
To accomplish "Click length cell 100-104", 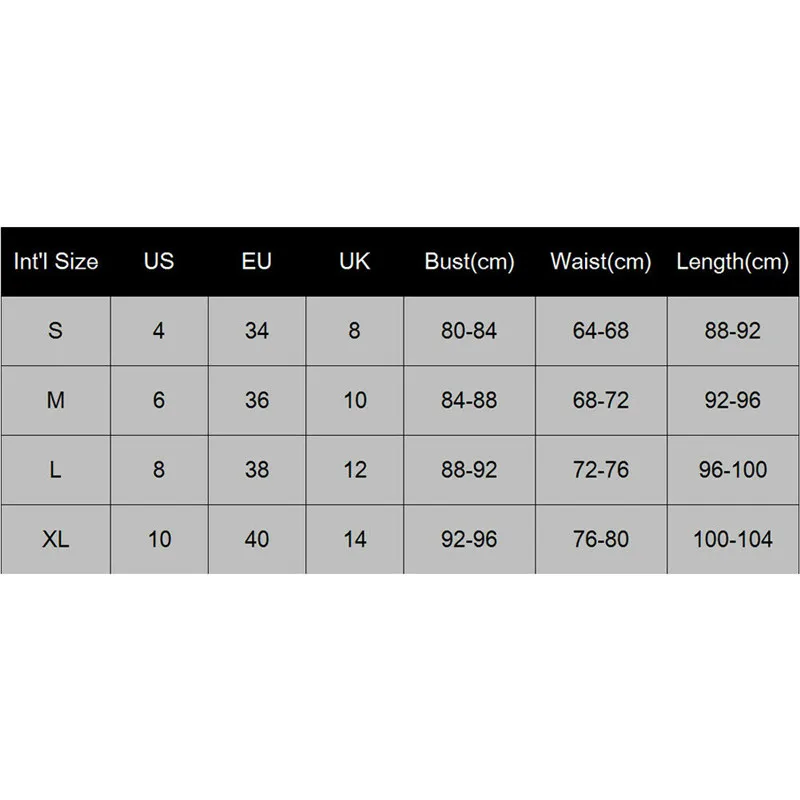I will (x=733, y=539).
